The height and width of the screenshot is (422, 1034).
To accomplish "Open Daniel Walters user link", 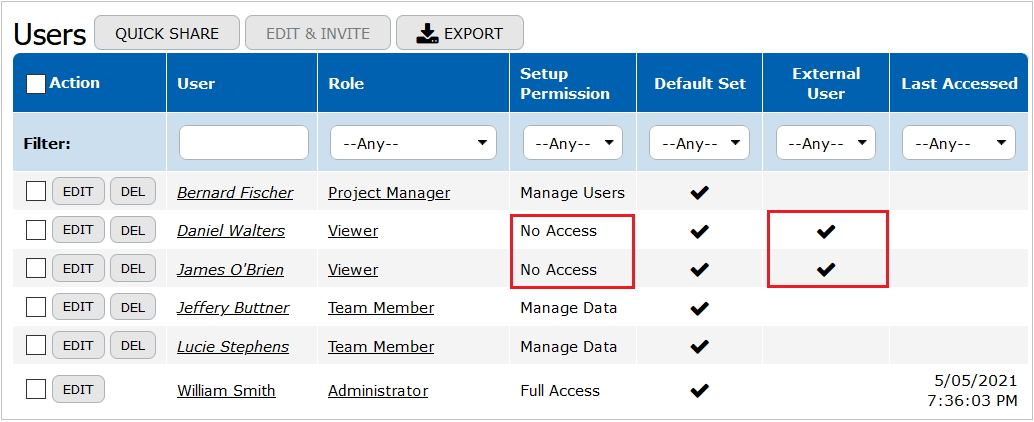I will point(231,231).
